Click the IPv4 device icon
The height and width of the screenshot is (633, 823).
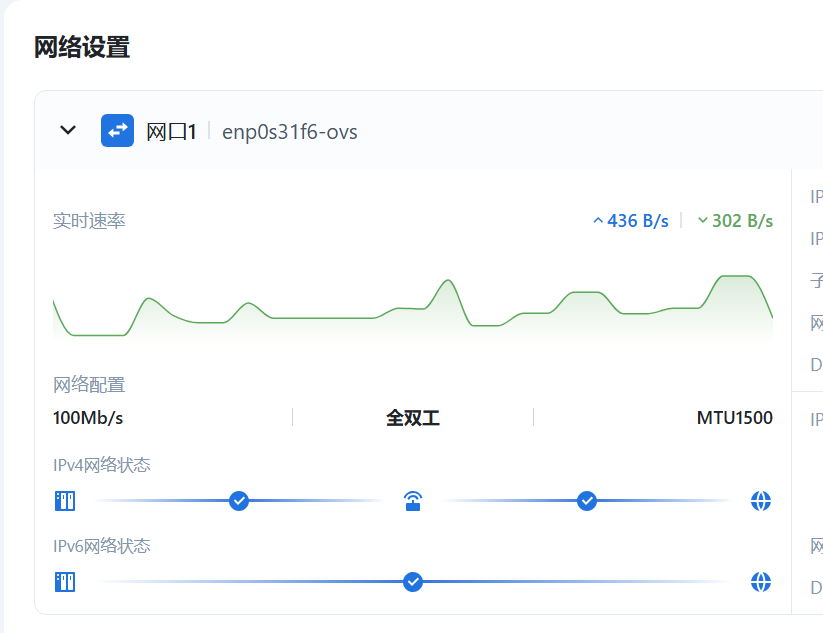click(x=65, y=501)
